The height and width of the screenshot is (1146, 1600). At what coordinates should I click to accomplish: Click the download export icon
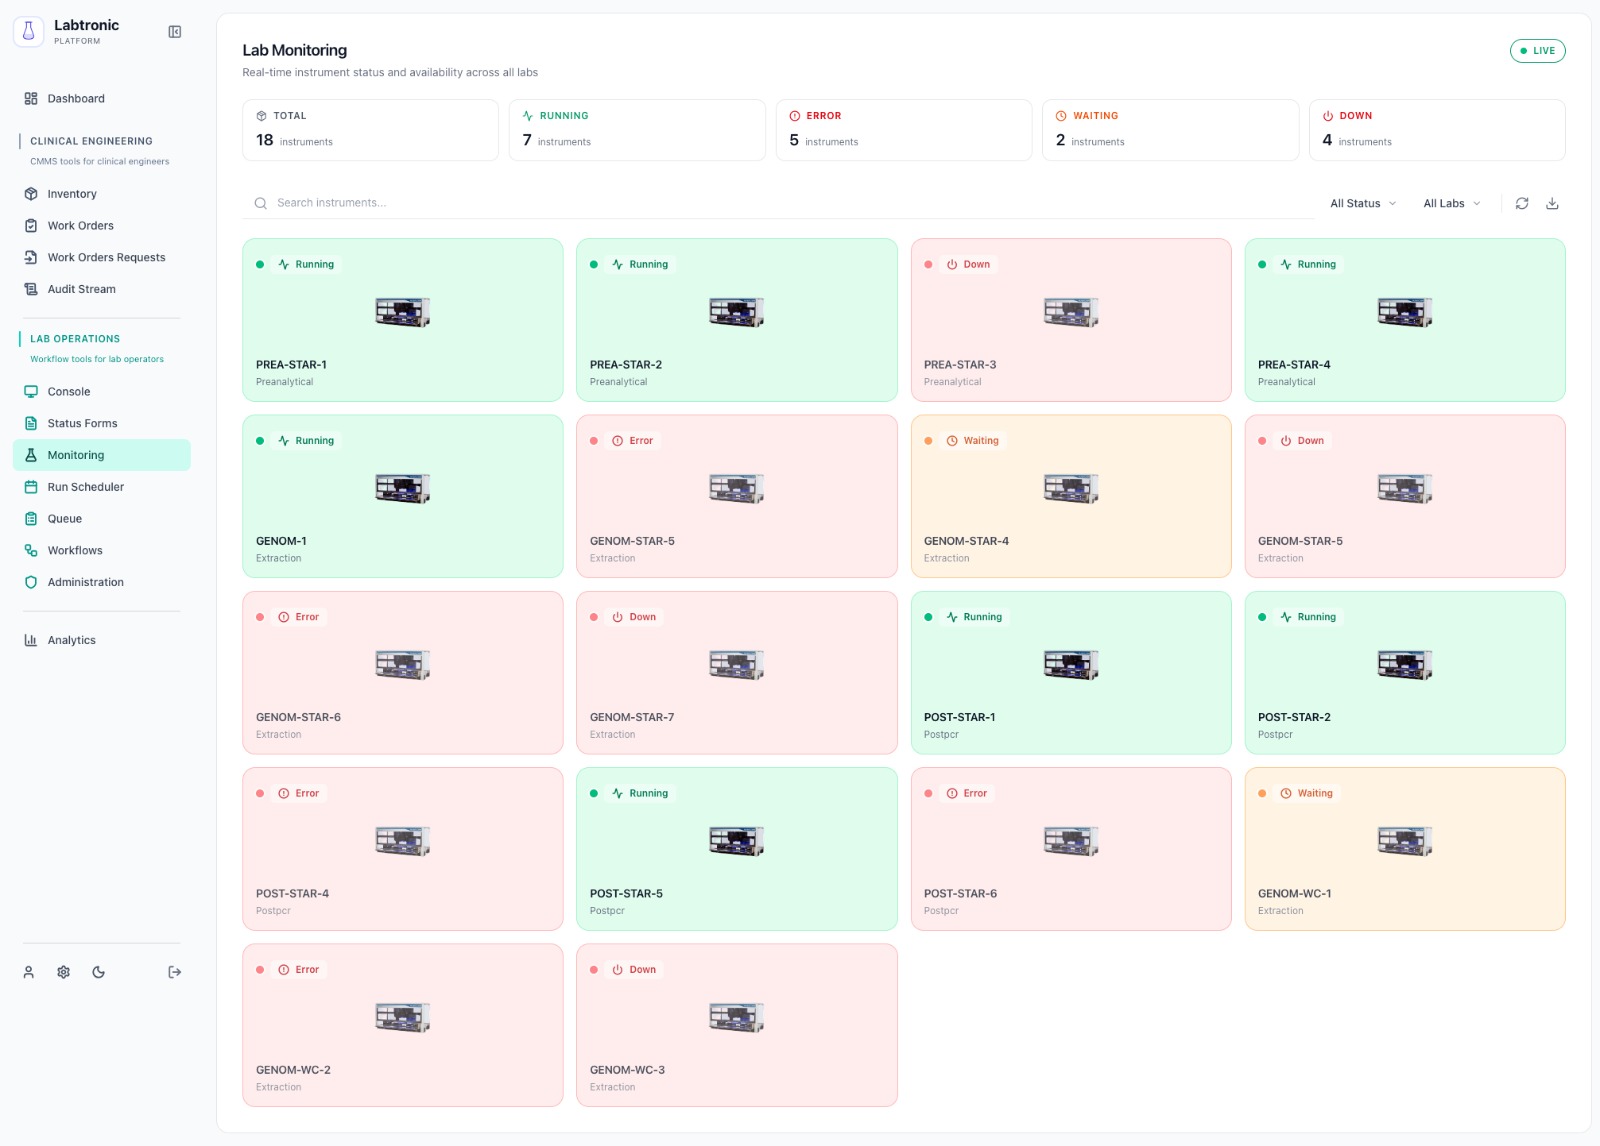pyautogui.click(x=1552, y=203)
